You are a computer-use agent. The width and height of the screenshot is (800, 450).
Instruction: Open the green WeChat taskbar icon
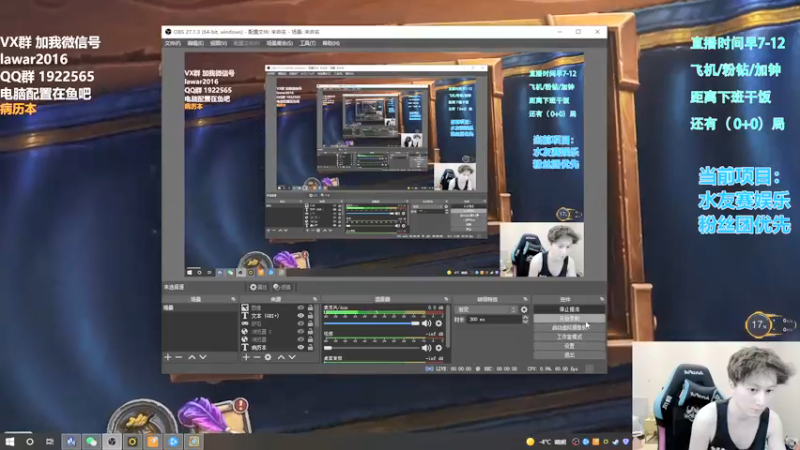(91, 441)
